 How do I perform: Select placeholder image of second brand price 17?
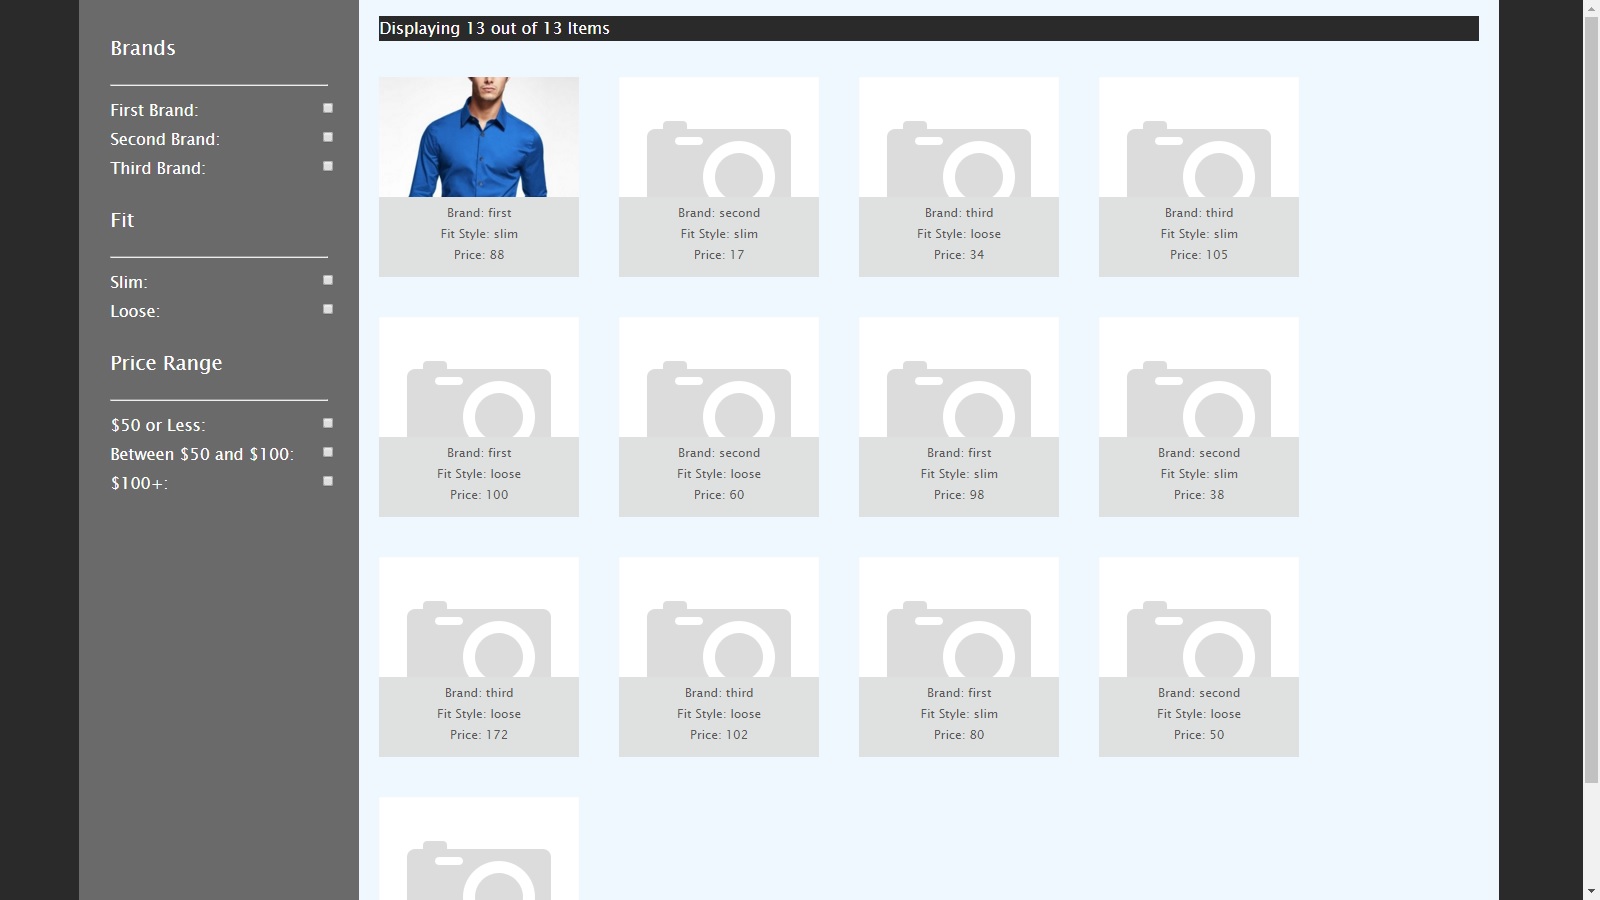click(x=719, y=137)
